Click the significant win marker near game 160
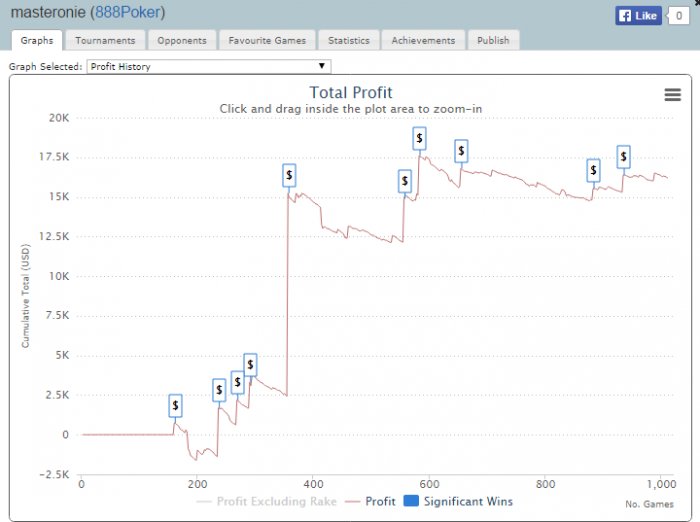 click(x=175, y=405)
